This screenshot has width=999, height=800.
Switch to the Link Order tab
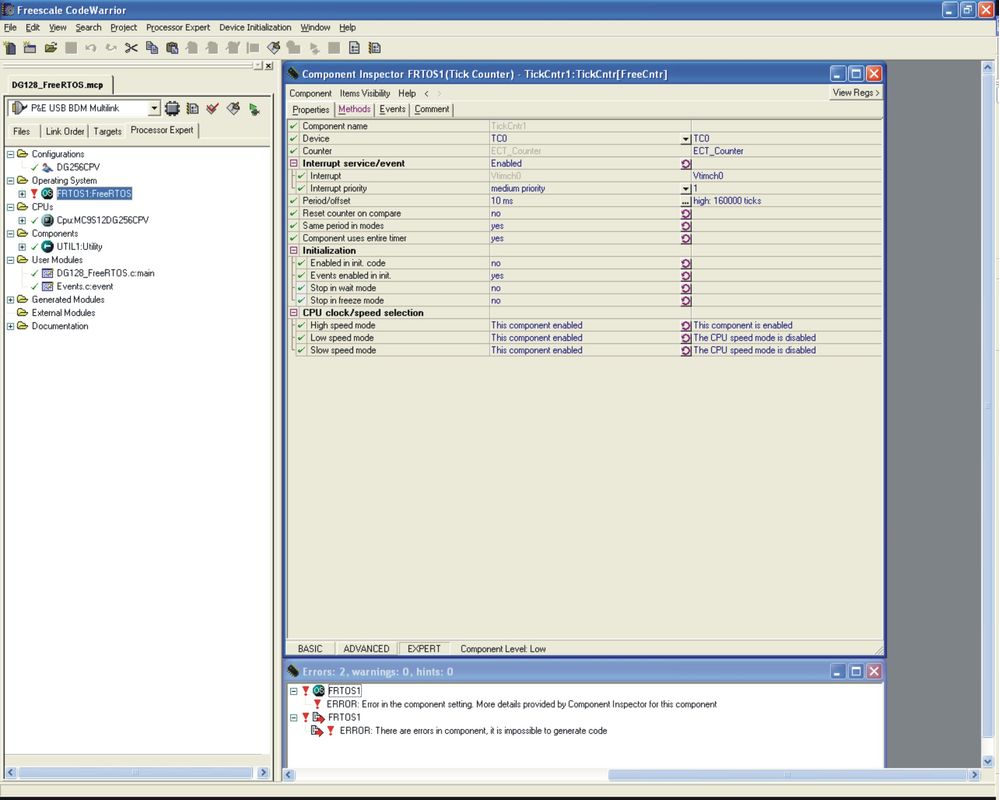[x=65, y=131]
